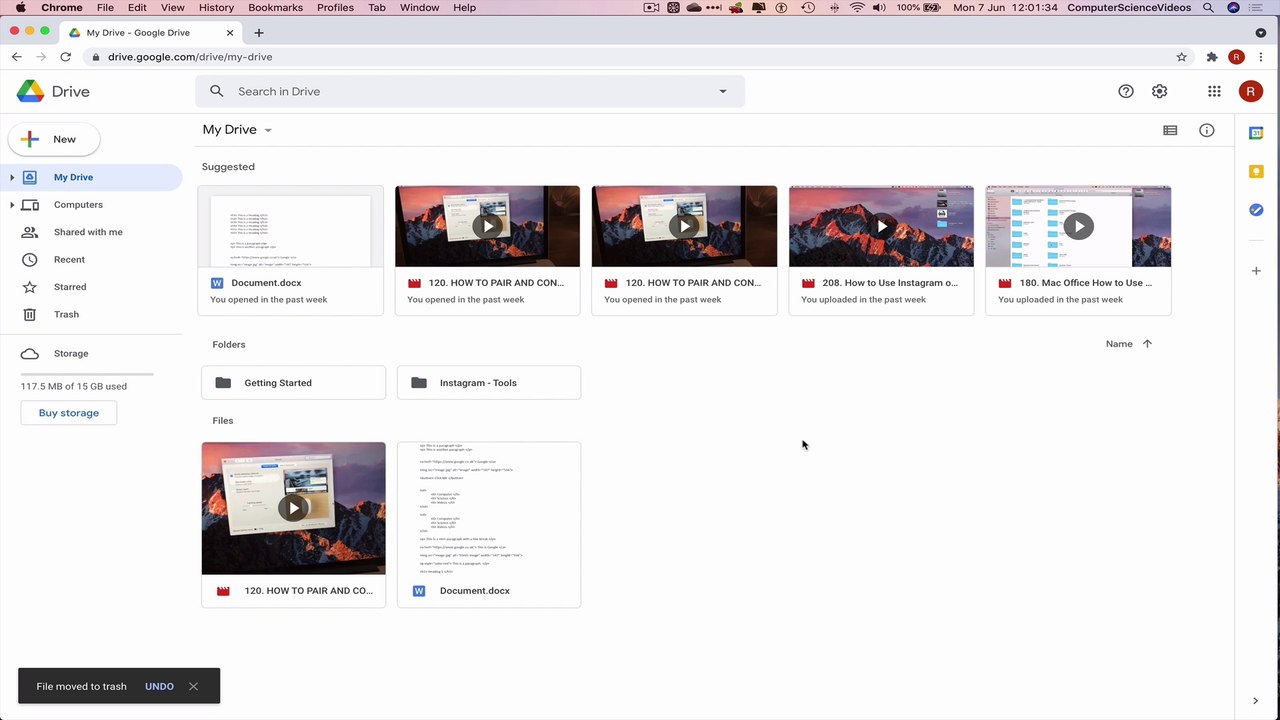The width and height of the screenshot is (1280, 720).
Task: Open the Chrome profile avatar in toolbar
Action: coord(1237,57)
